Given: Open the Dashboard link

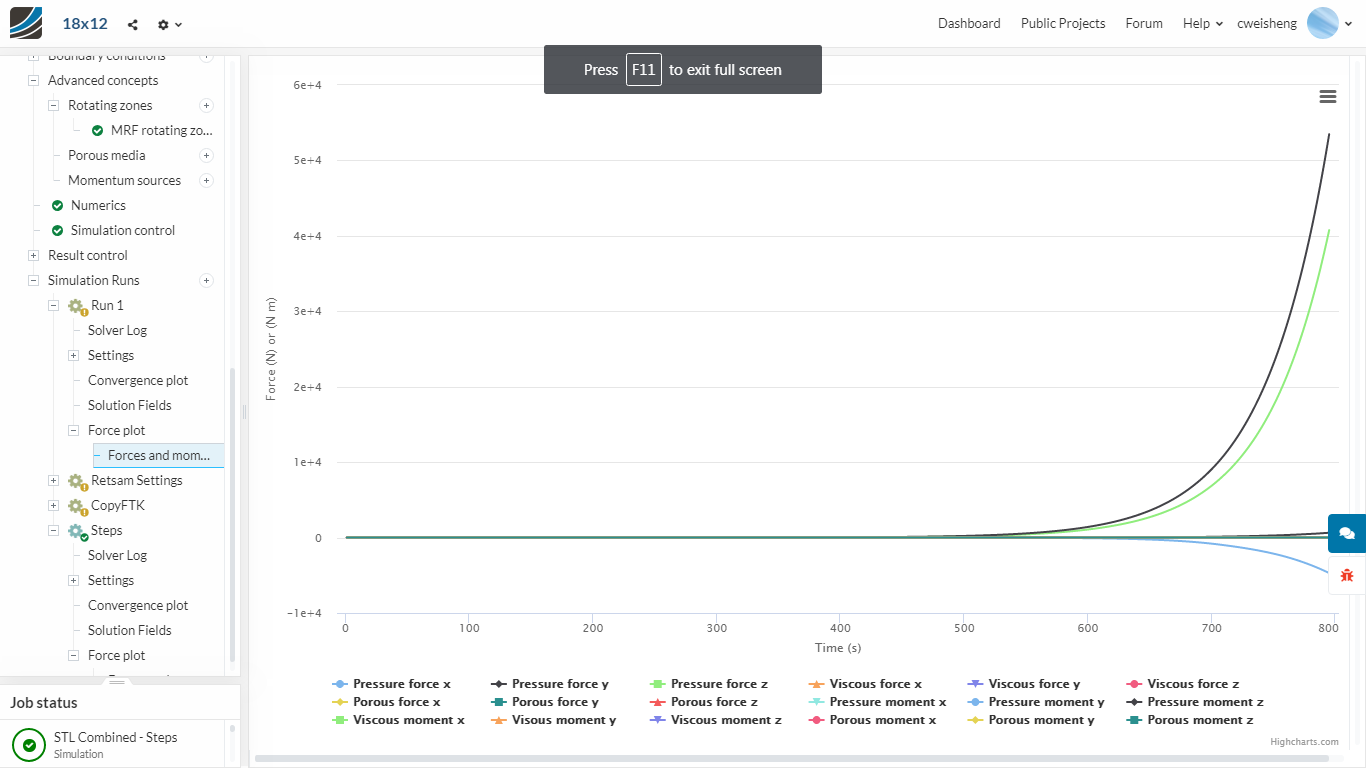Looking at the screenshot, I should click(x=968, y=23).
